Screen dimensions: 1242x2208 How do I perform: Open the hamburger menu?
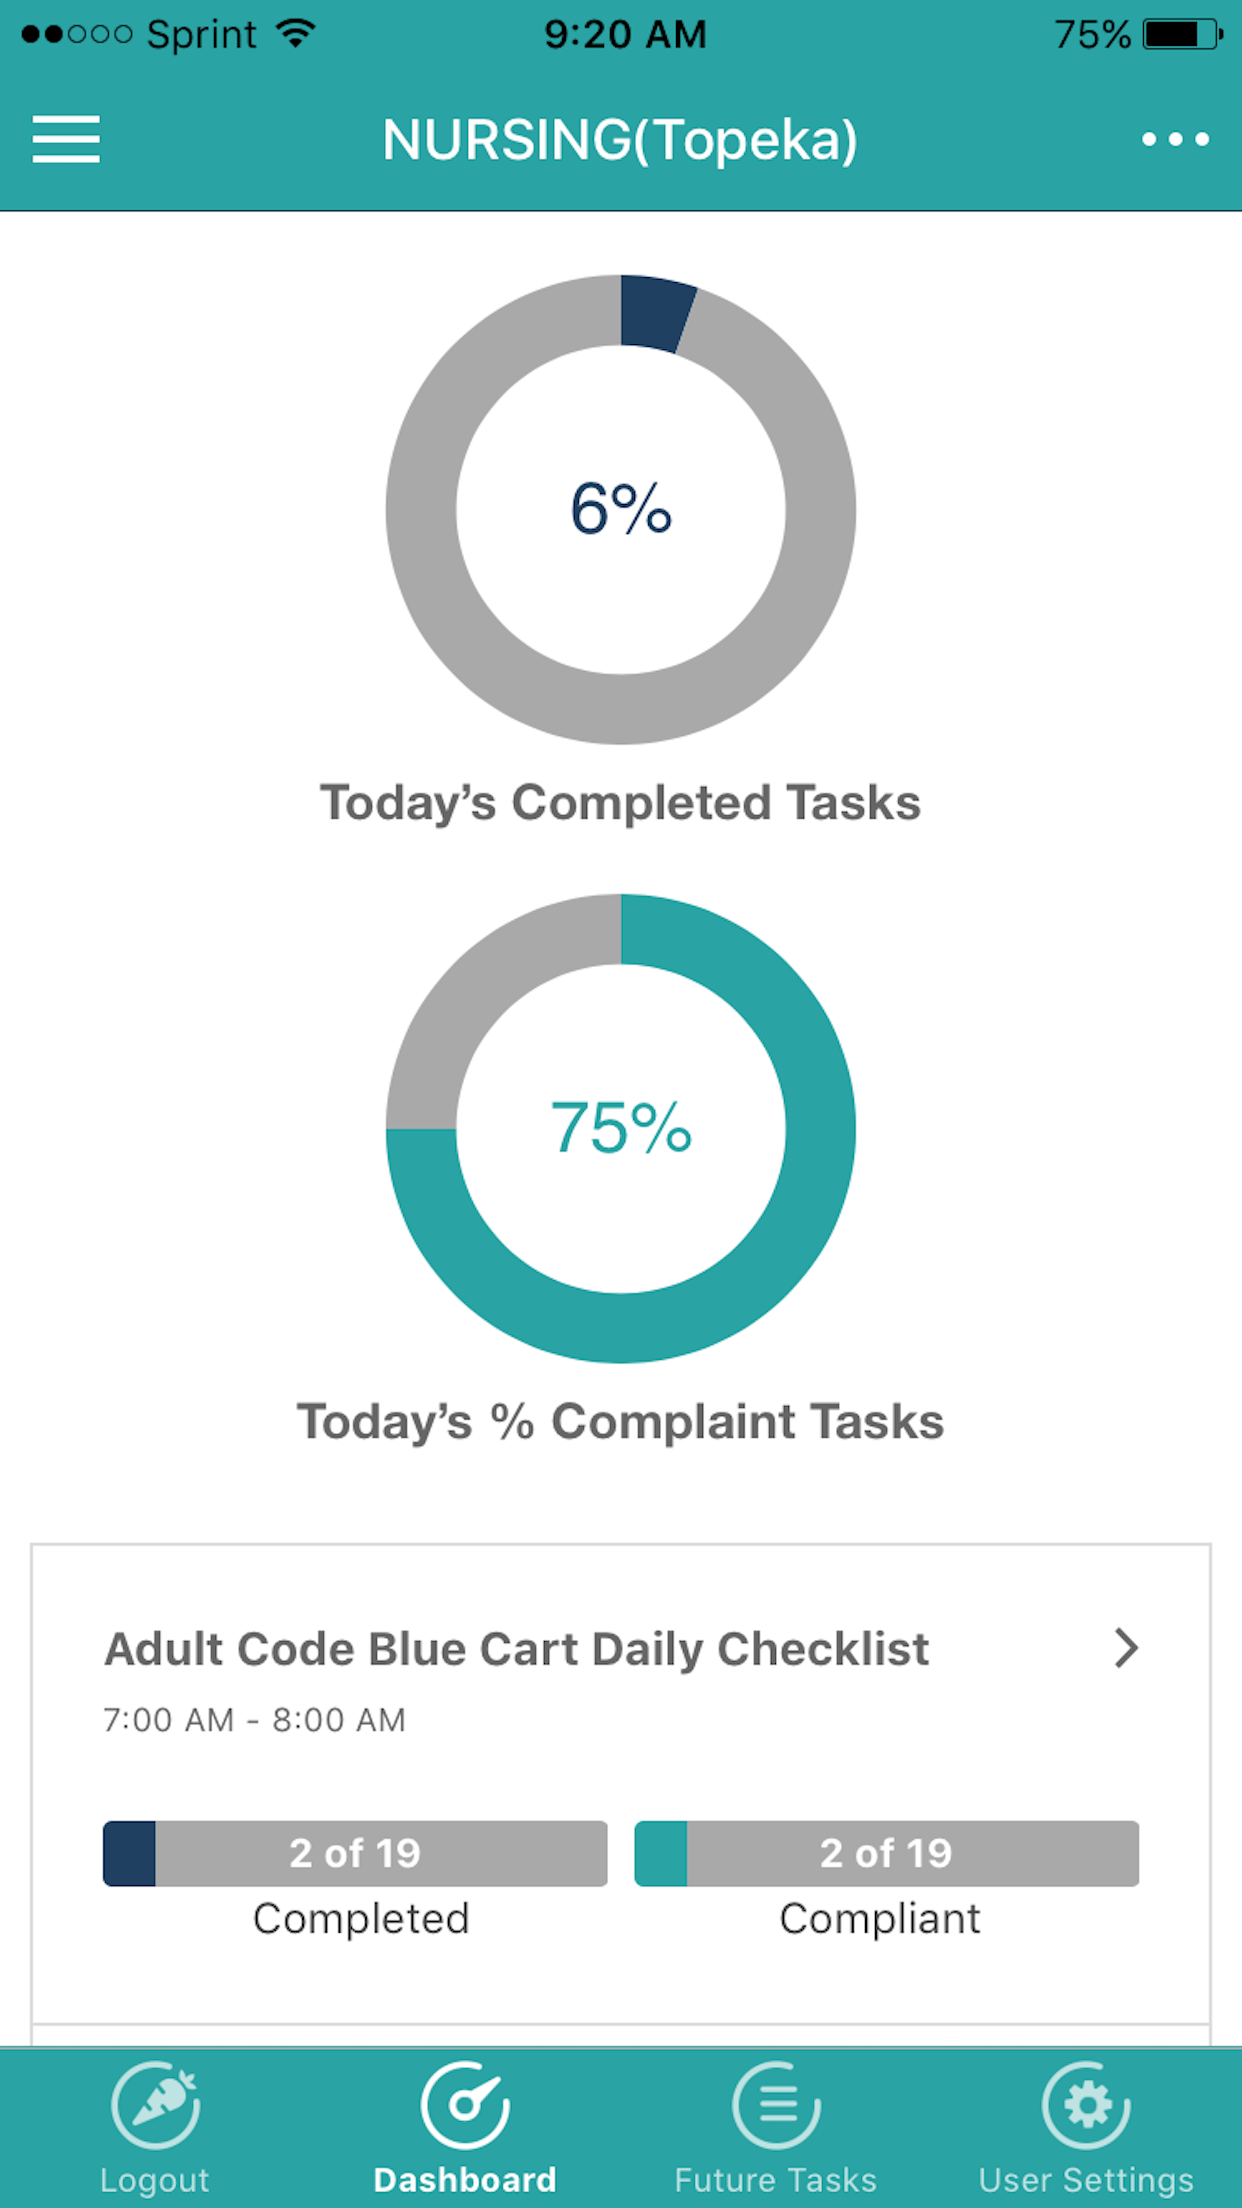tap(66, 139)
